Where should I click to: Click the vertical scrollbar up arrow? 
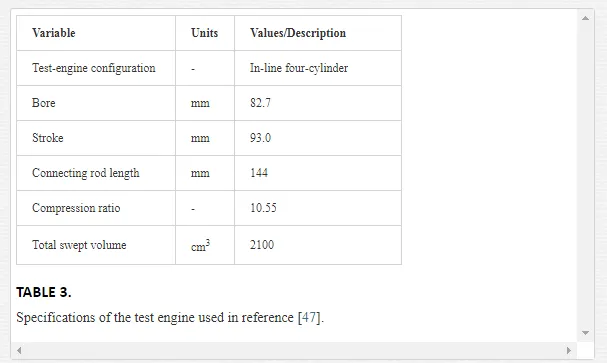(x=585, y=18)
